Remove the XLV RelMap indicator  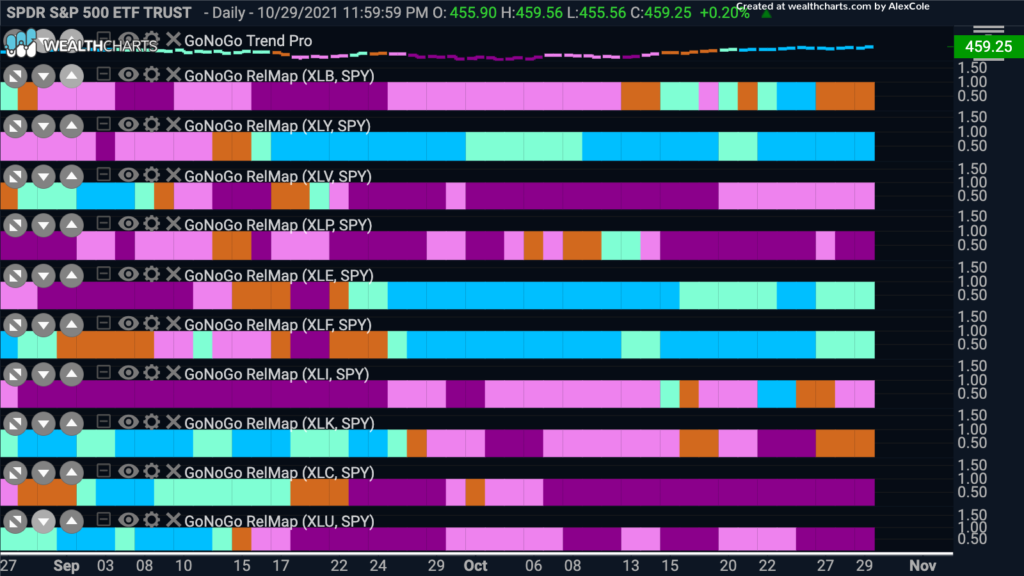[173, 175]
